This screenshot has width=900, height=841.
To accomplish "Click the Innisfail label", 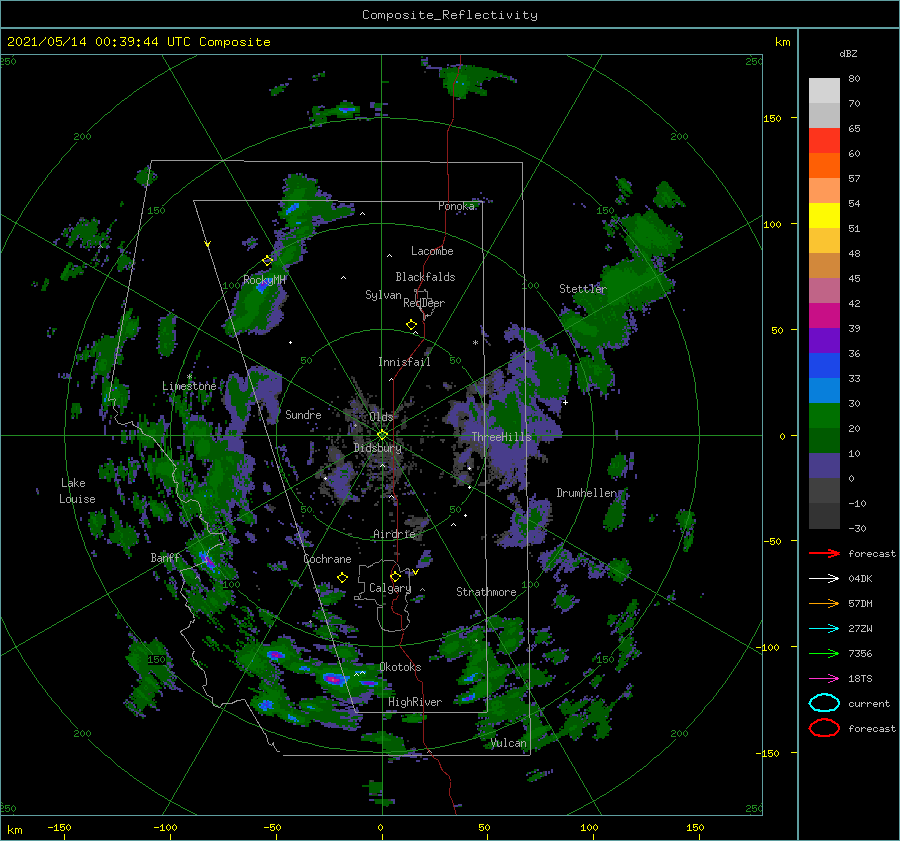I will (404, 362).
